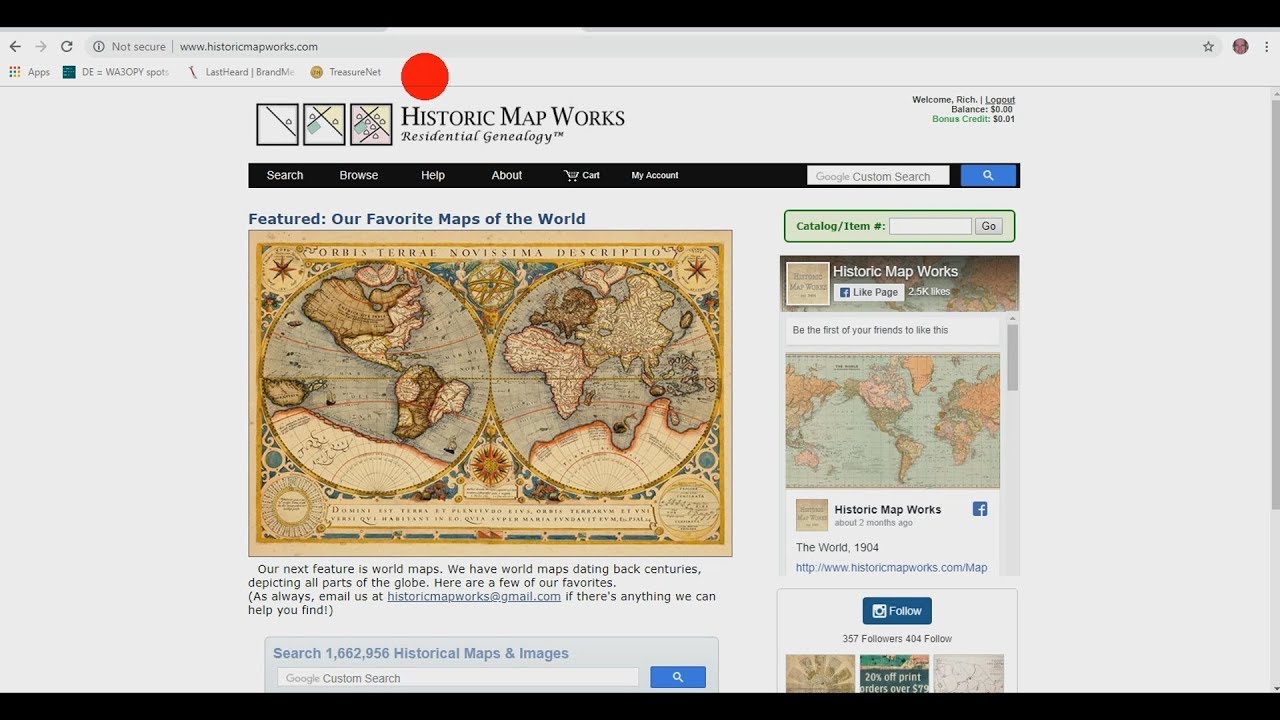Click the Logout link
The width and height of the screenshot is (1280, 720).
tap(1000, 100)
